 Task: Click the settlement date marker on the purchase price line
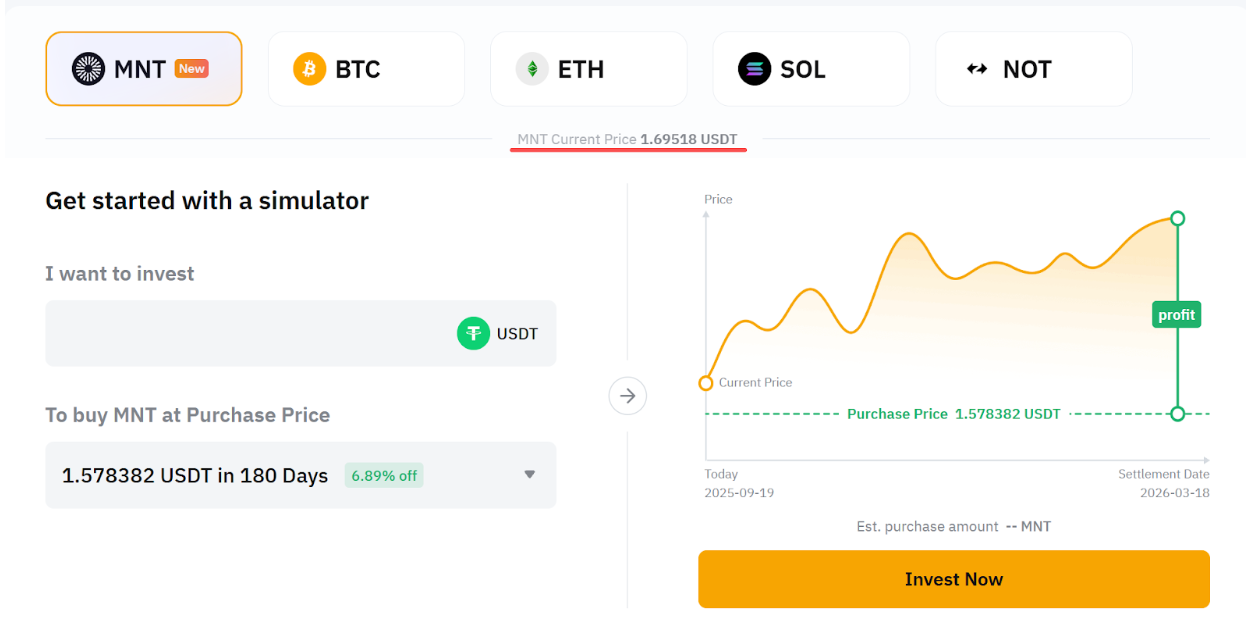pyautogui.click(x=1177, y=413)
